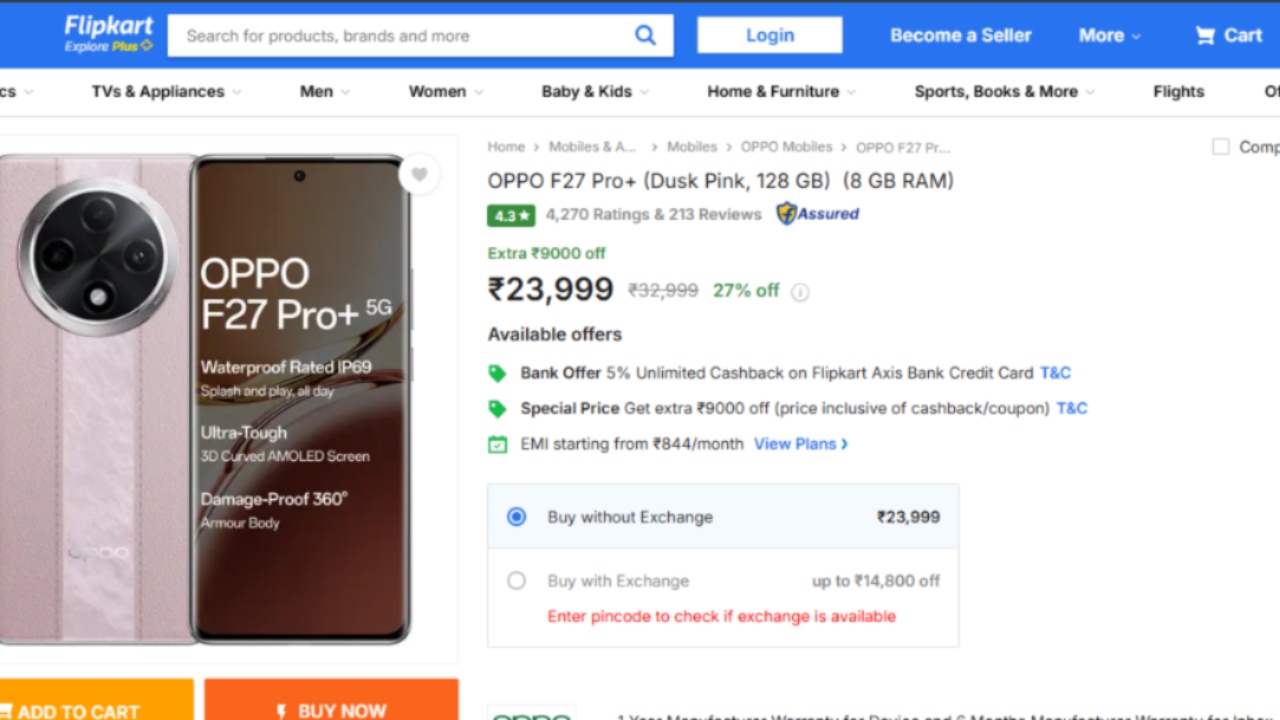Click the Flipkart Assured badge

click(x=818, y=214)
